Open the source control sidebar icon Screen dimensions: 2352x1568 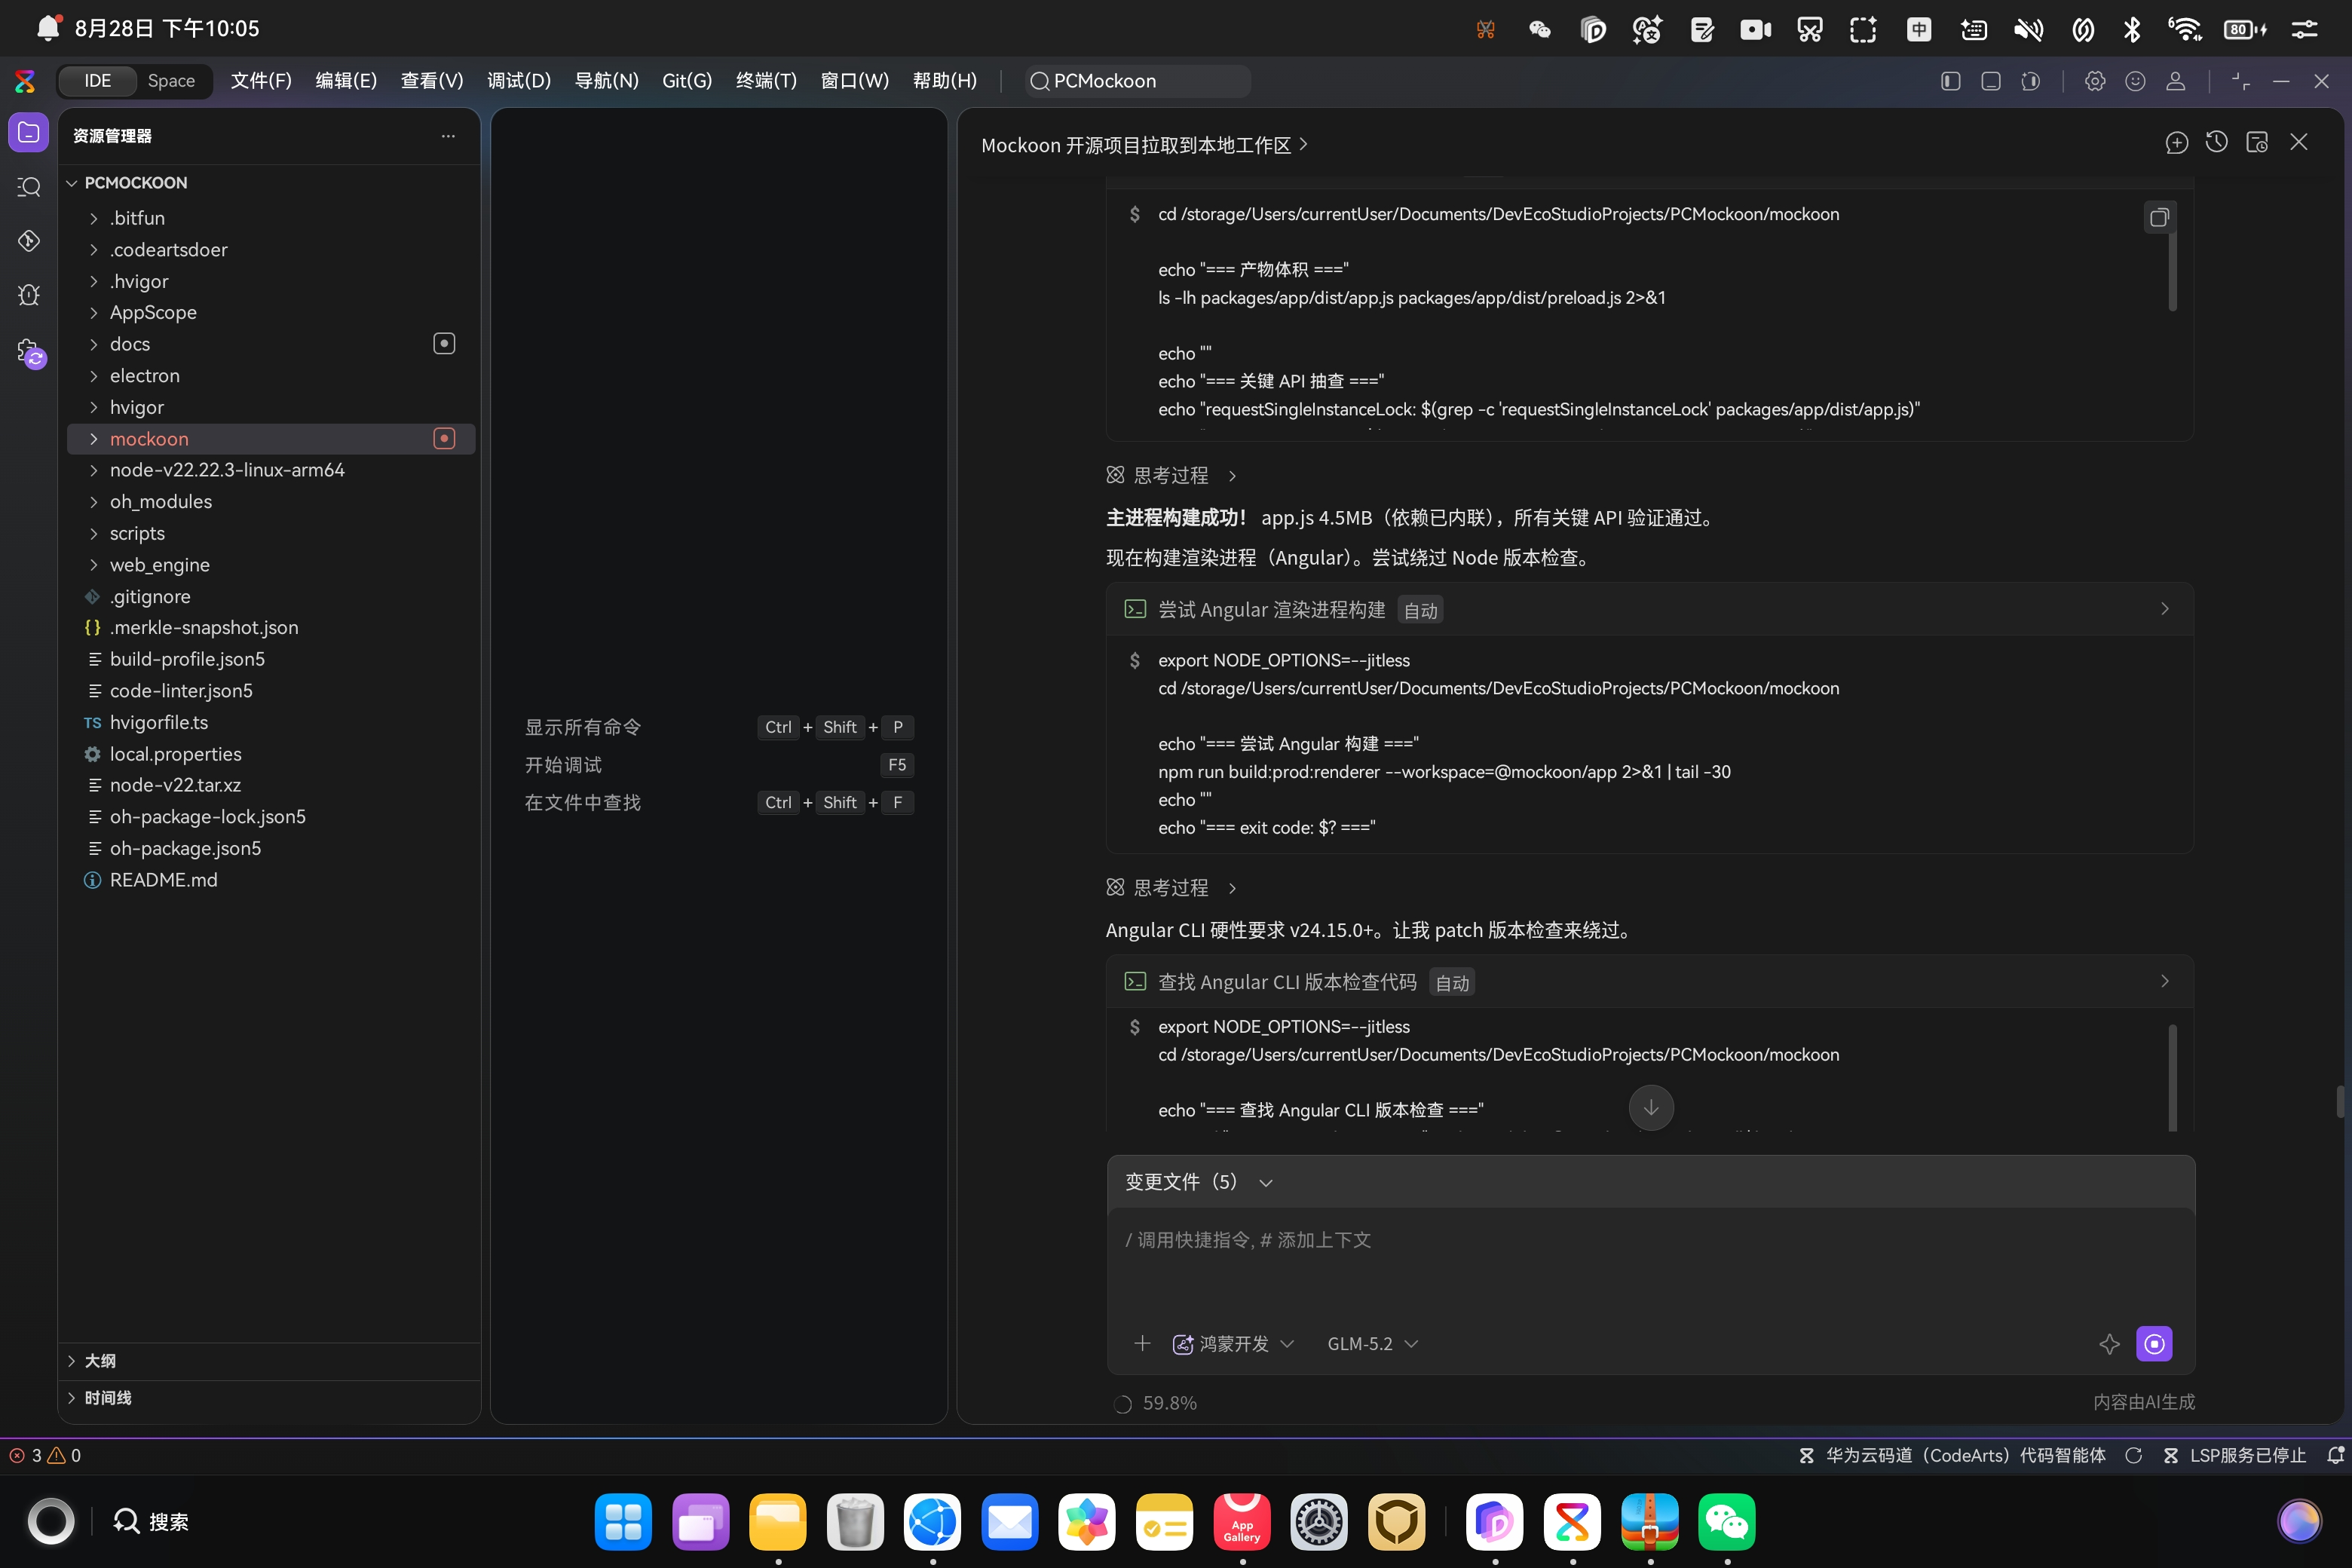[x=28, y=241]
